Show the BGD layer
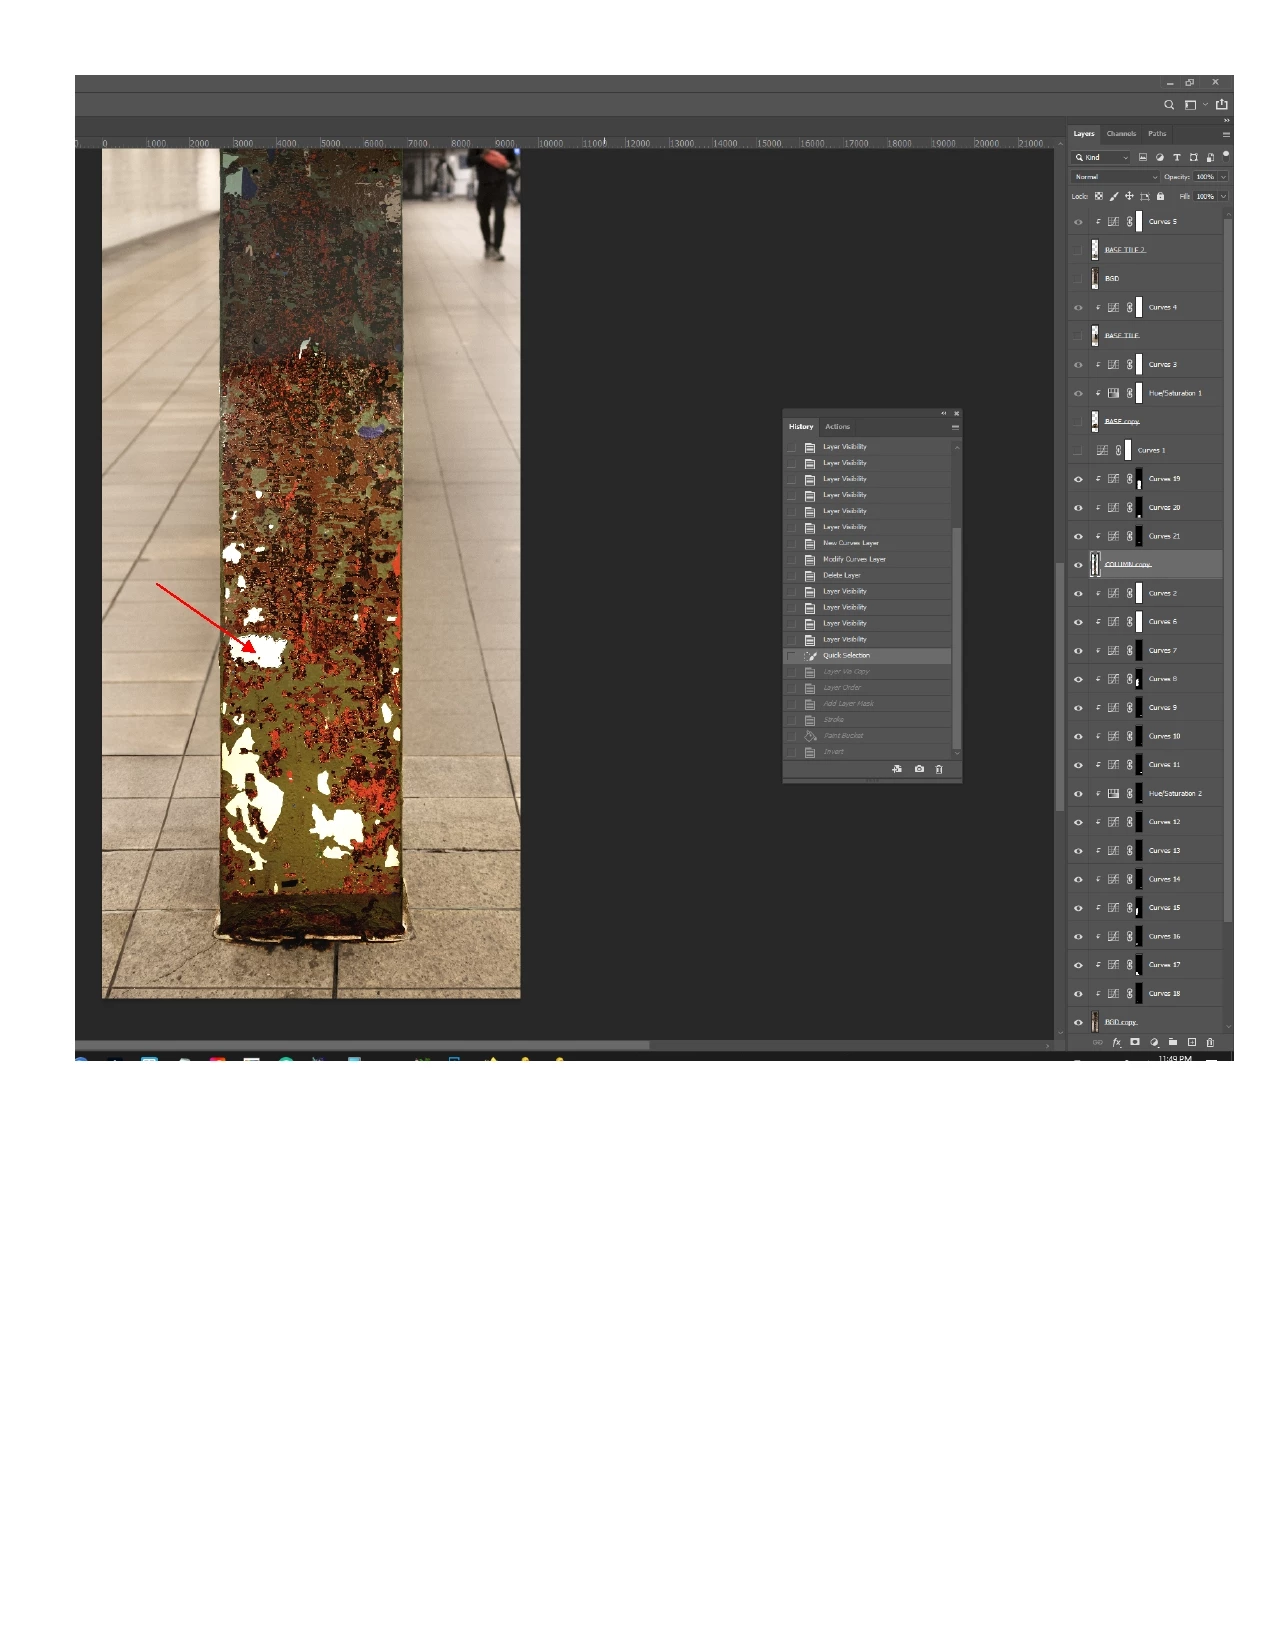The width and height of the screenshot is (1275, 1650). [x=1078, y=279]
